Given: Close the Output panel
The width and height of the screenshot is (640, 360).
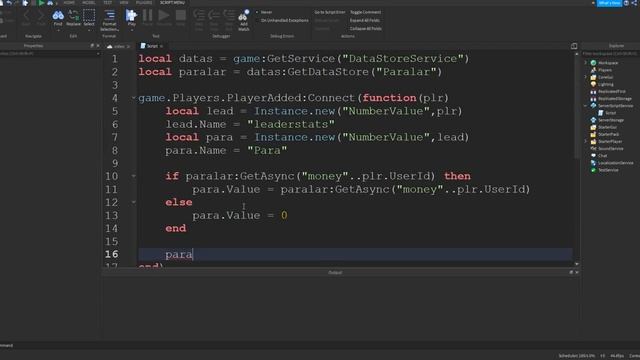Looking at the screenshot, I should [577, 272].
